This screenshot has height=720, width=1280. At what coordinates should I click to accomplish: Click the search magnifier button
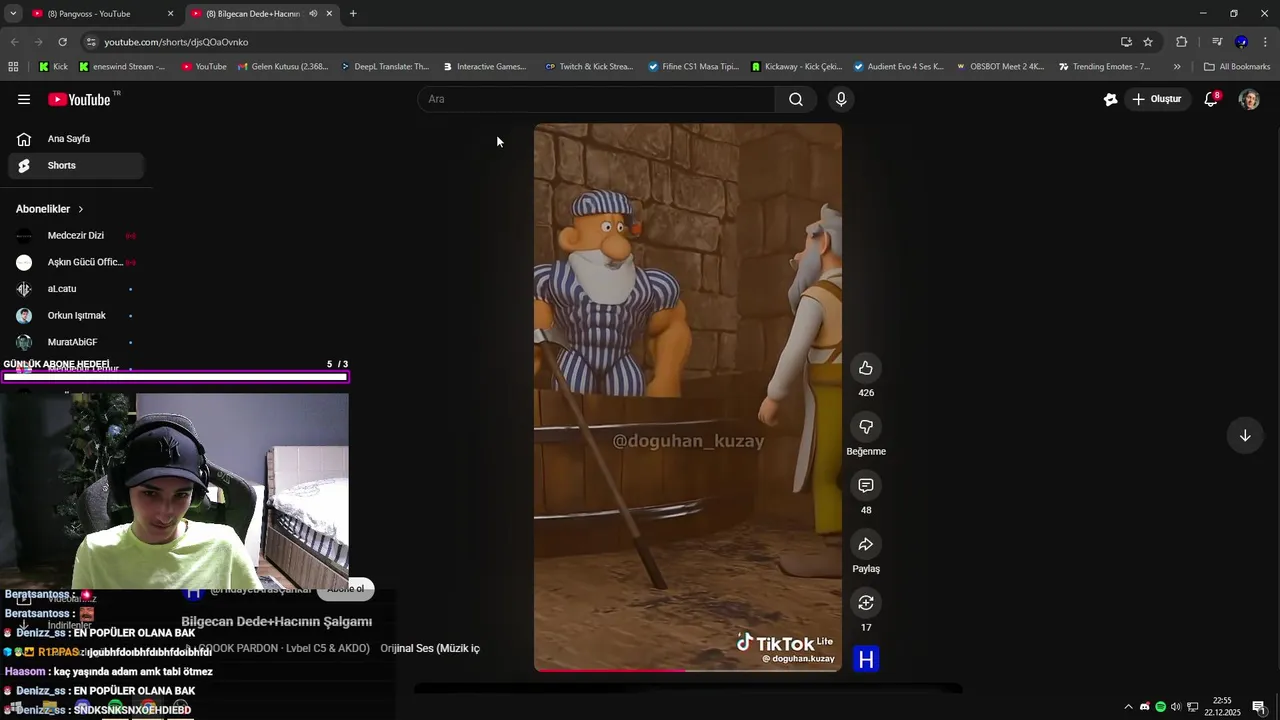click(x=796, y=99)
